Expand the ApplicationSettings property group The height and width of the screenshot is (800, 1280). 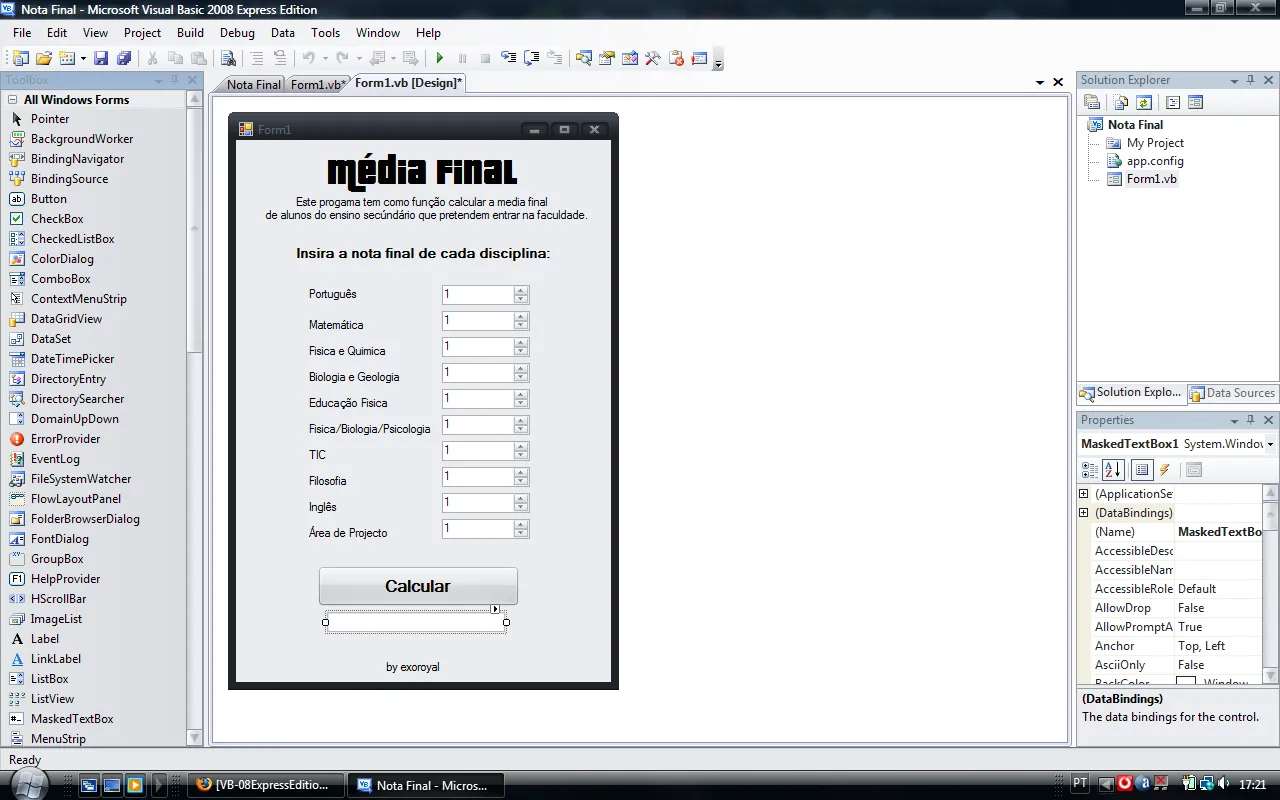pos(1083,492)
